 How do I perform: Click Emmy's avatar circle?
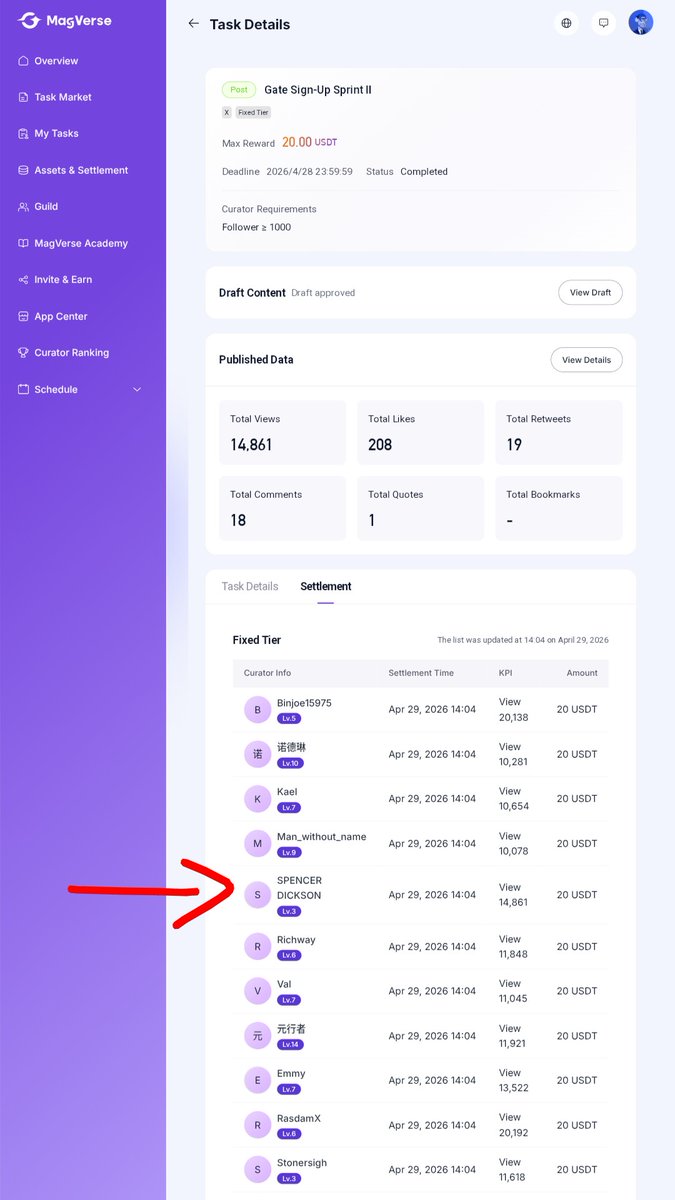[258, 1080]
